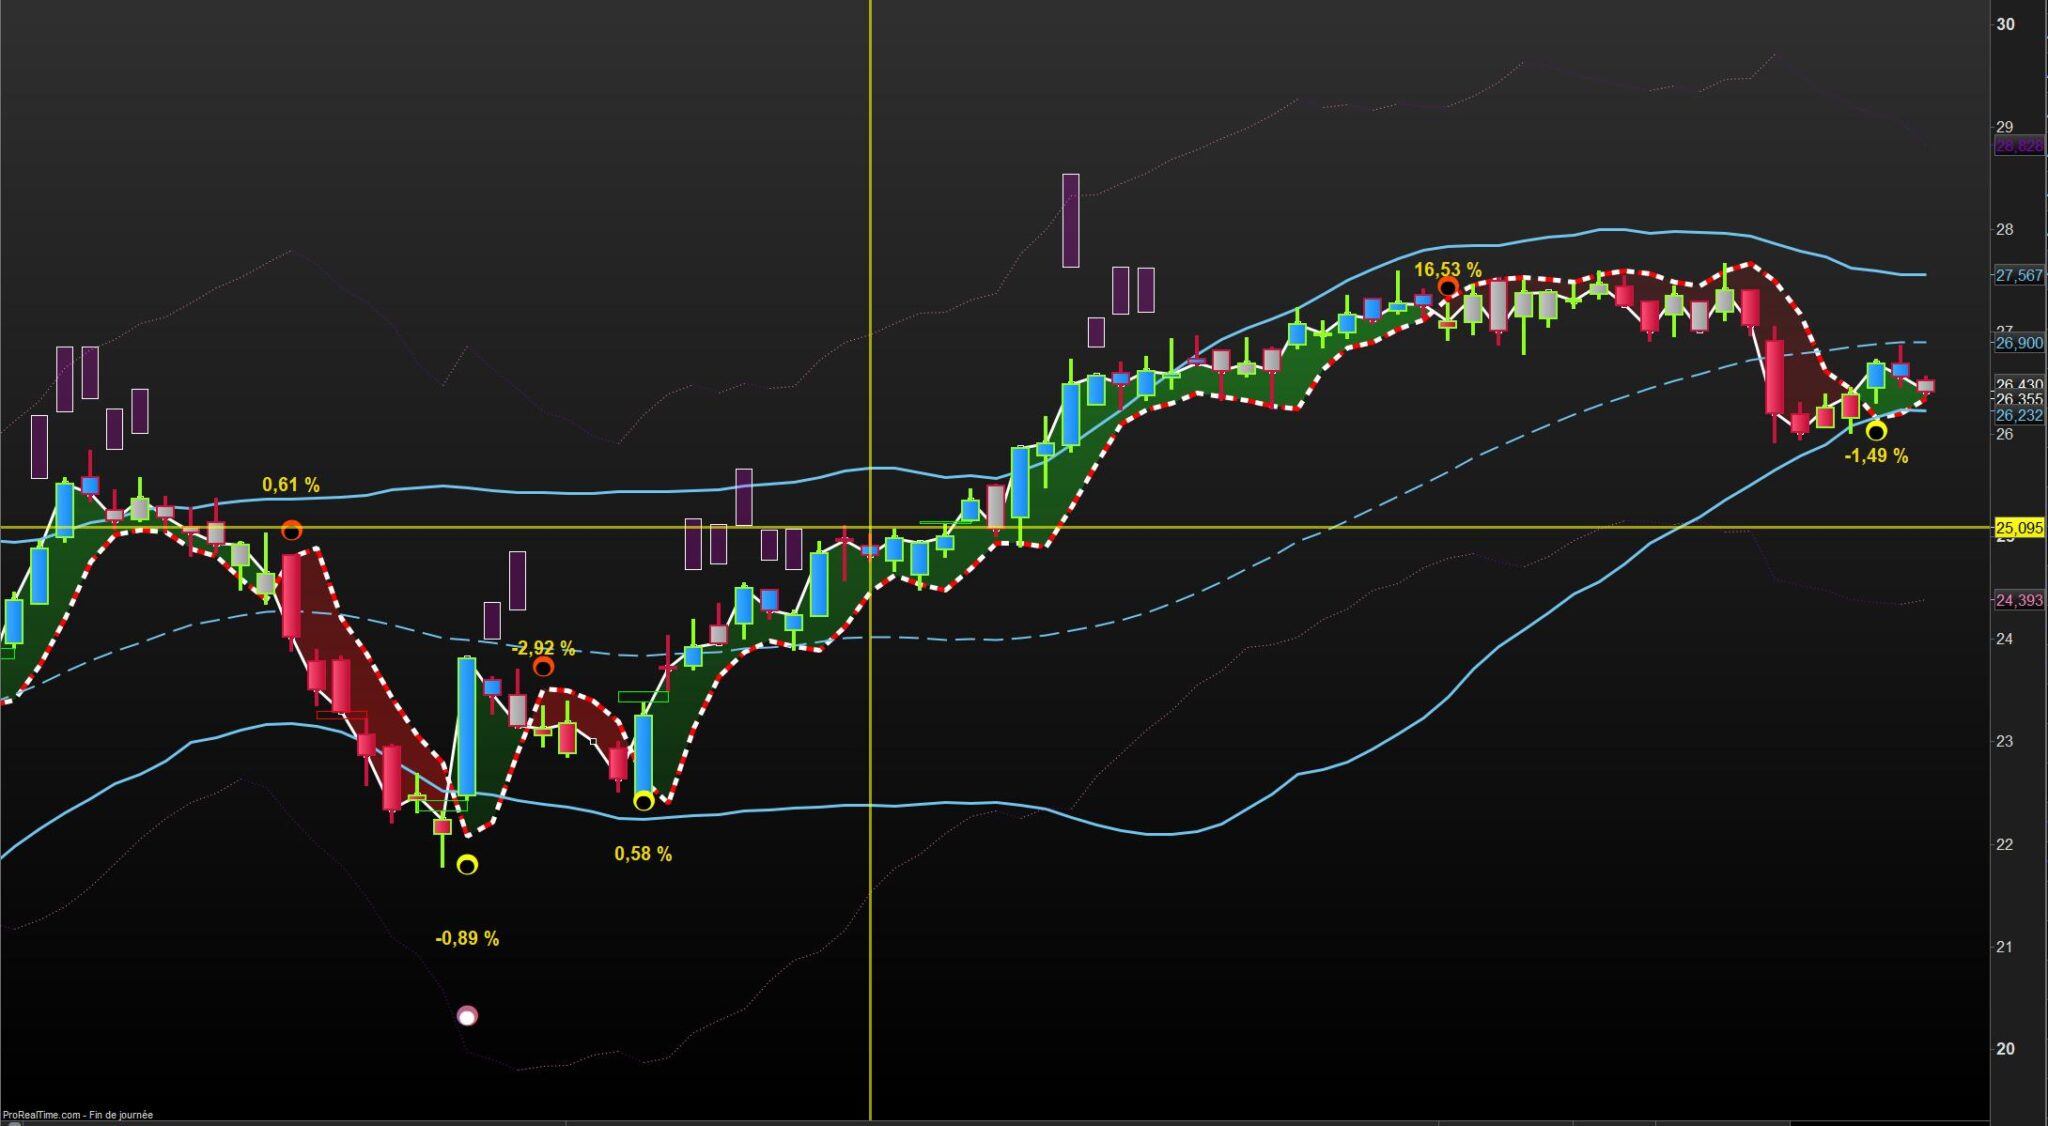
Task: Click the -2,92 % trade result label
Action: (543, 648)
